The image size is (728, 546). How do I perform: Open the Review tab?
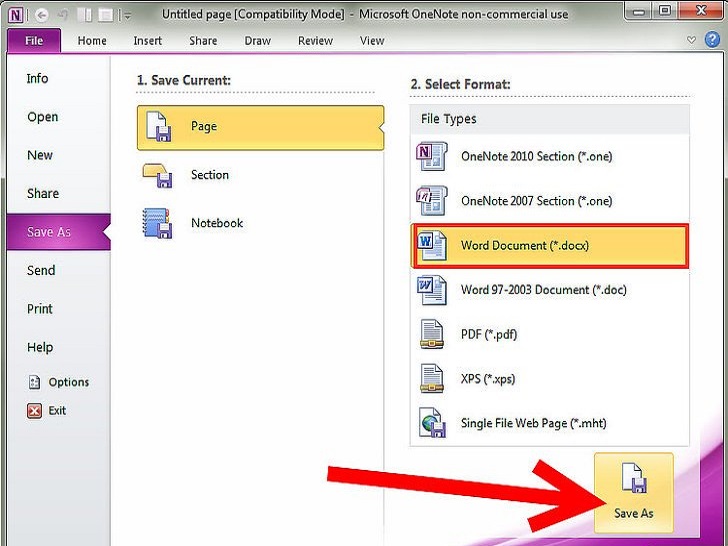[x=315, y=41]
